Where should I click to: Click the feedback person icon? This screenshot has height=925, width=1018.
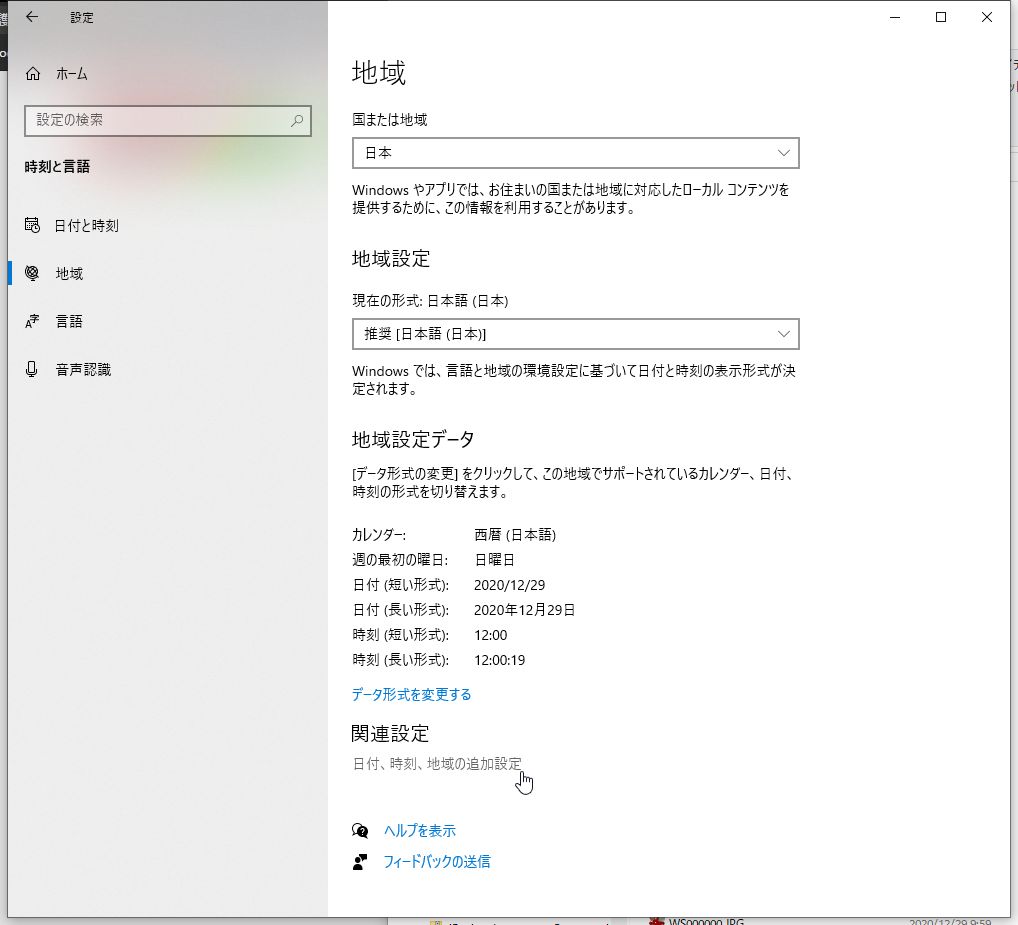[x=360, y=862]
